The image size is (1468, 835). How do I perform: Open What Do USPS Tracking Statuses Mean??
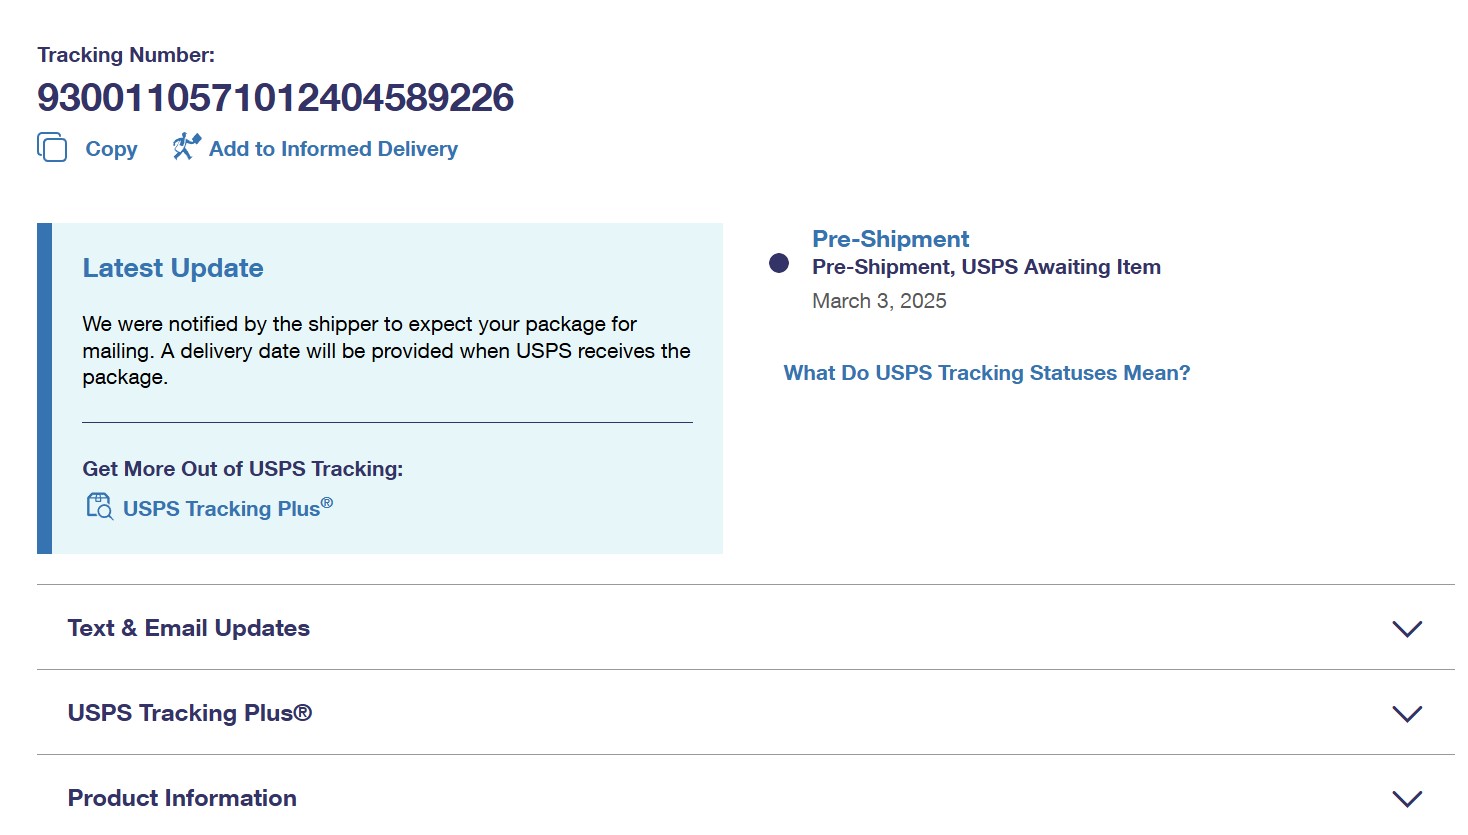tap(987, 373)
